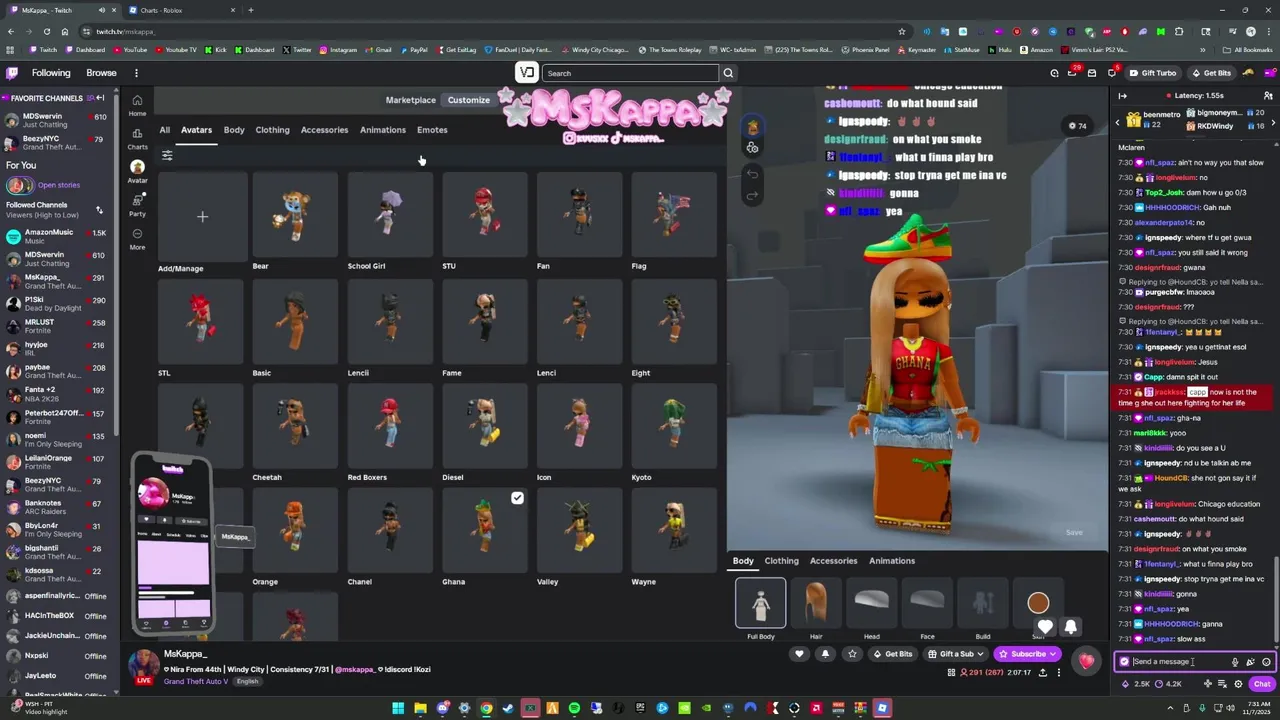Click the Gift Turbo button

1153,73
